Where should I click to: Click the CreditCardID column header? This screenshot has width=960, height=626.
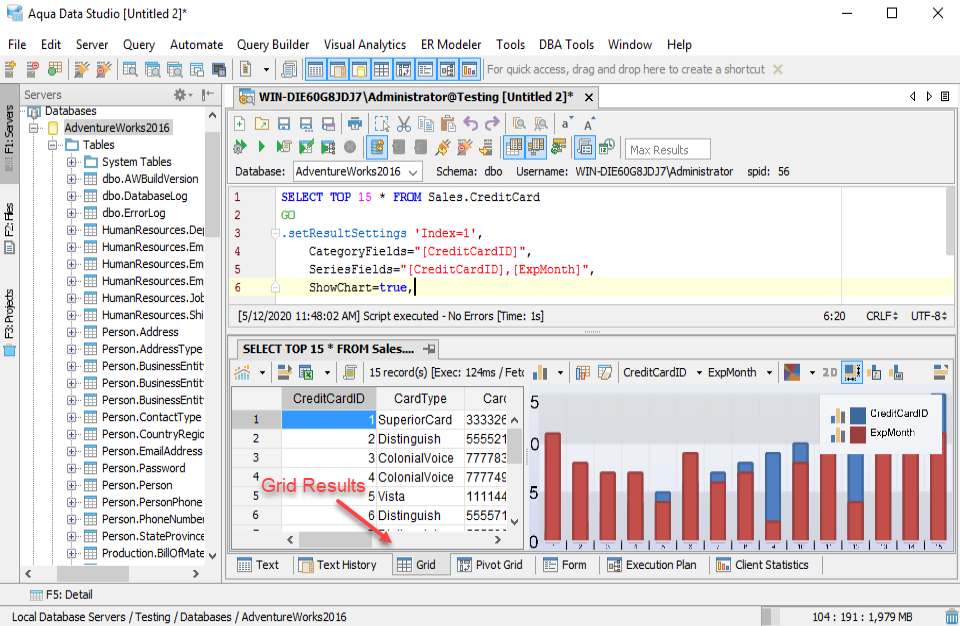click(x=329, y=399)
